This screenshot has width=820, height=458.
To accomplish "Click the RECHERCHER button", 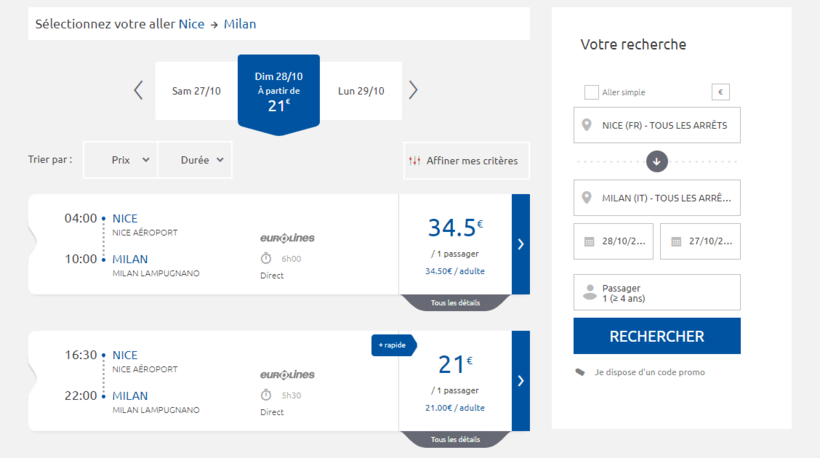I will (x=657, y=336).
